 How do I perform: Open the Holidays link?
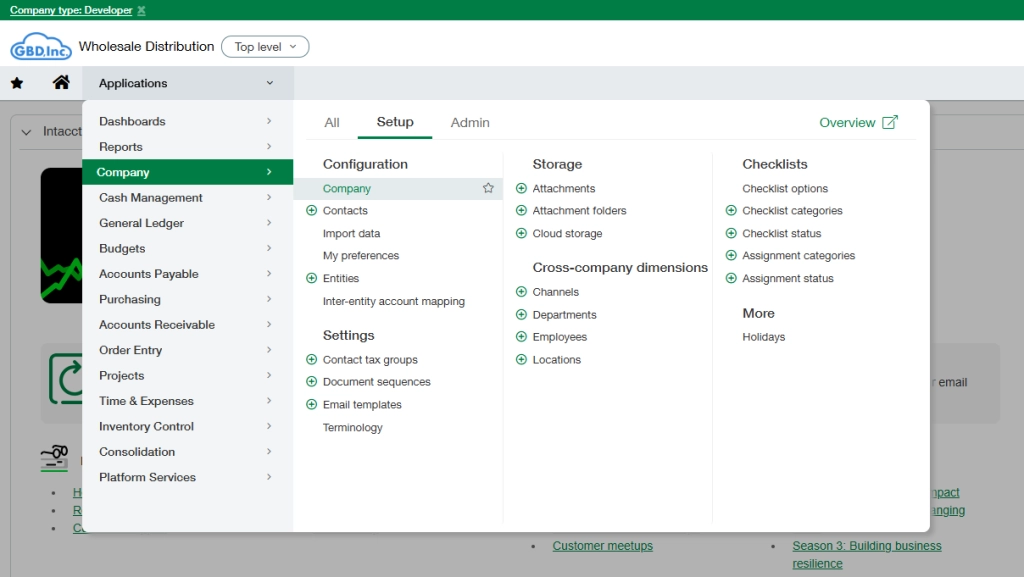763,337
